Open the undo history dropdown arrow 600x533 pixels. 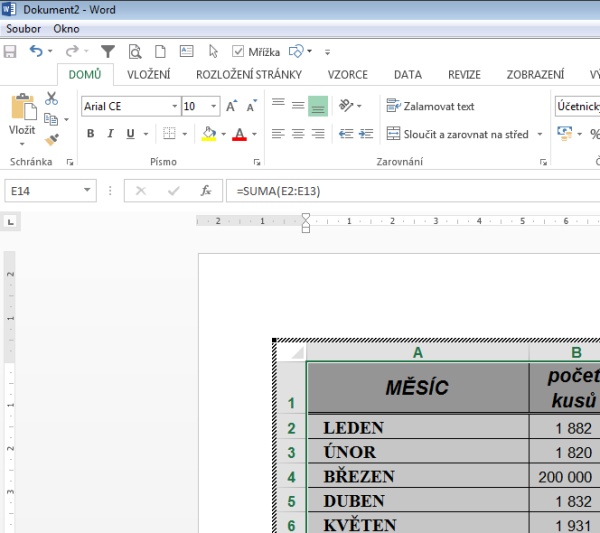tap(50, 51)
